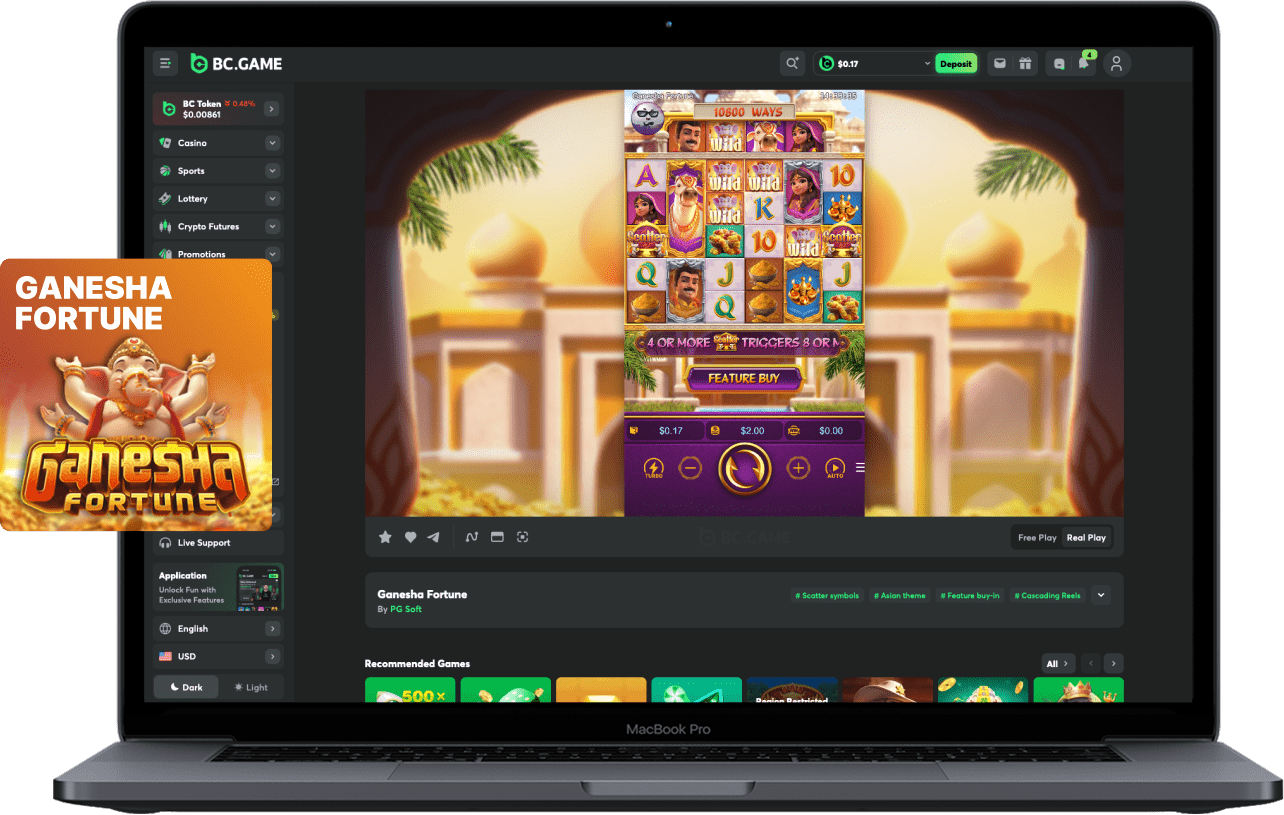Image resolution: width=1284 pixels, height=815 pixels.
Task: Open notifications bell with badge
Action: (x=1083, y=63)
